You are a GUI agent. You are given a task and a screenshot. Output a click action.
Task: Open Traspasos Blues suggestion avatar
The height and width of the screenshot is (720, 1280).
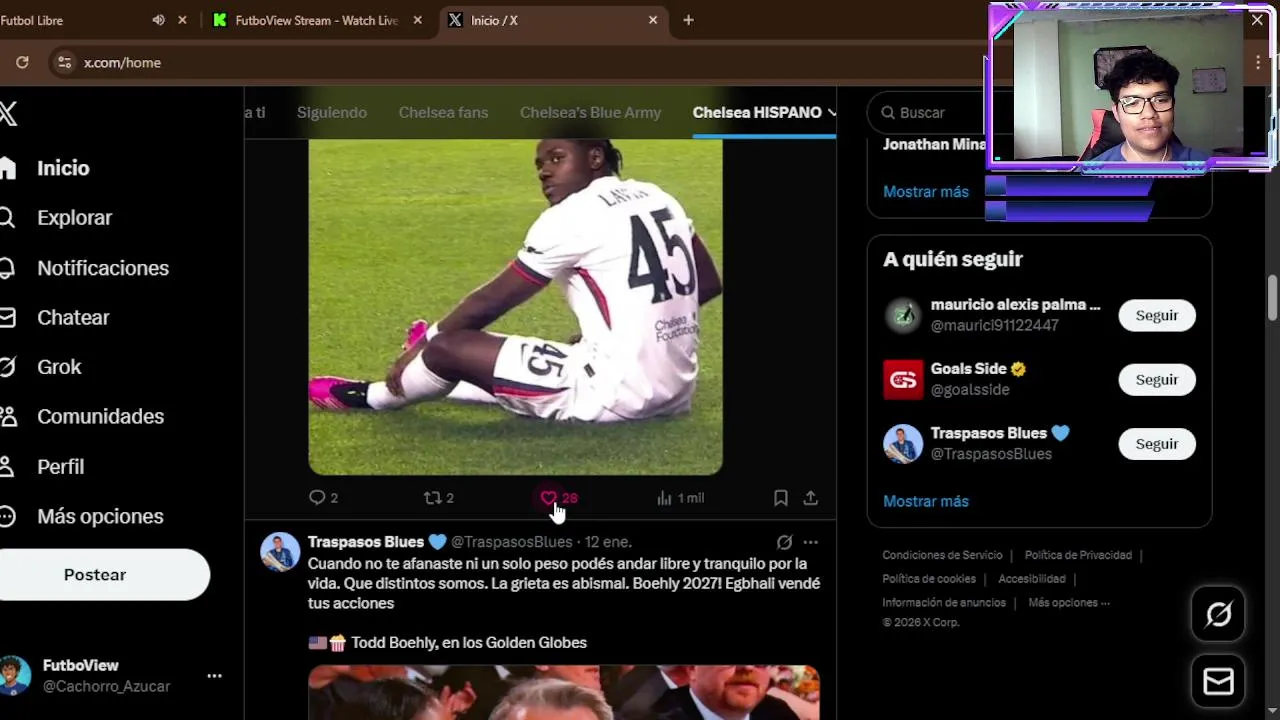(903, 444)
